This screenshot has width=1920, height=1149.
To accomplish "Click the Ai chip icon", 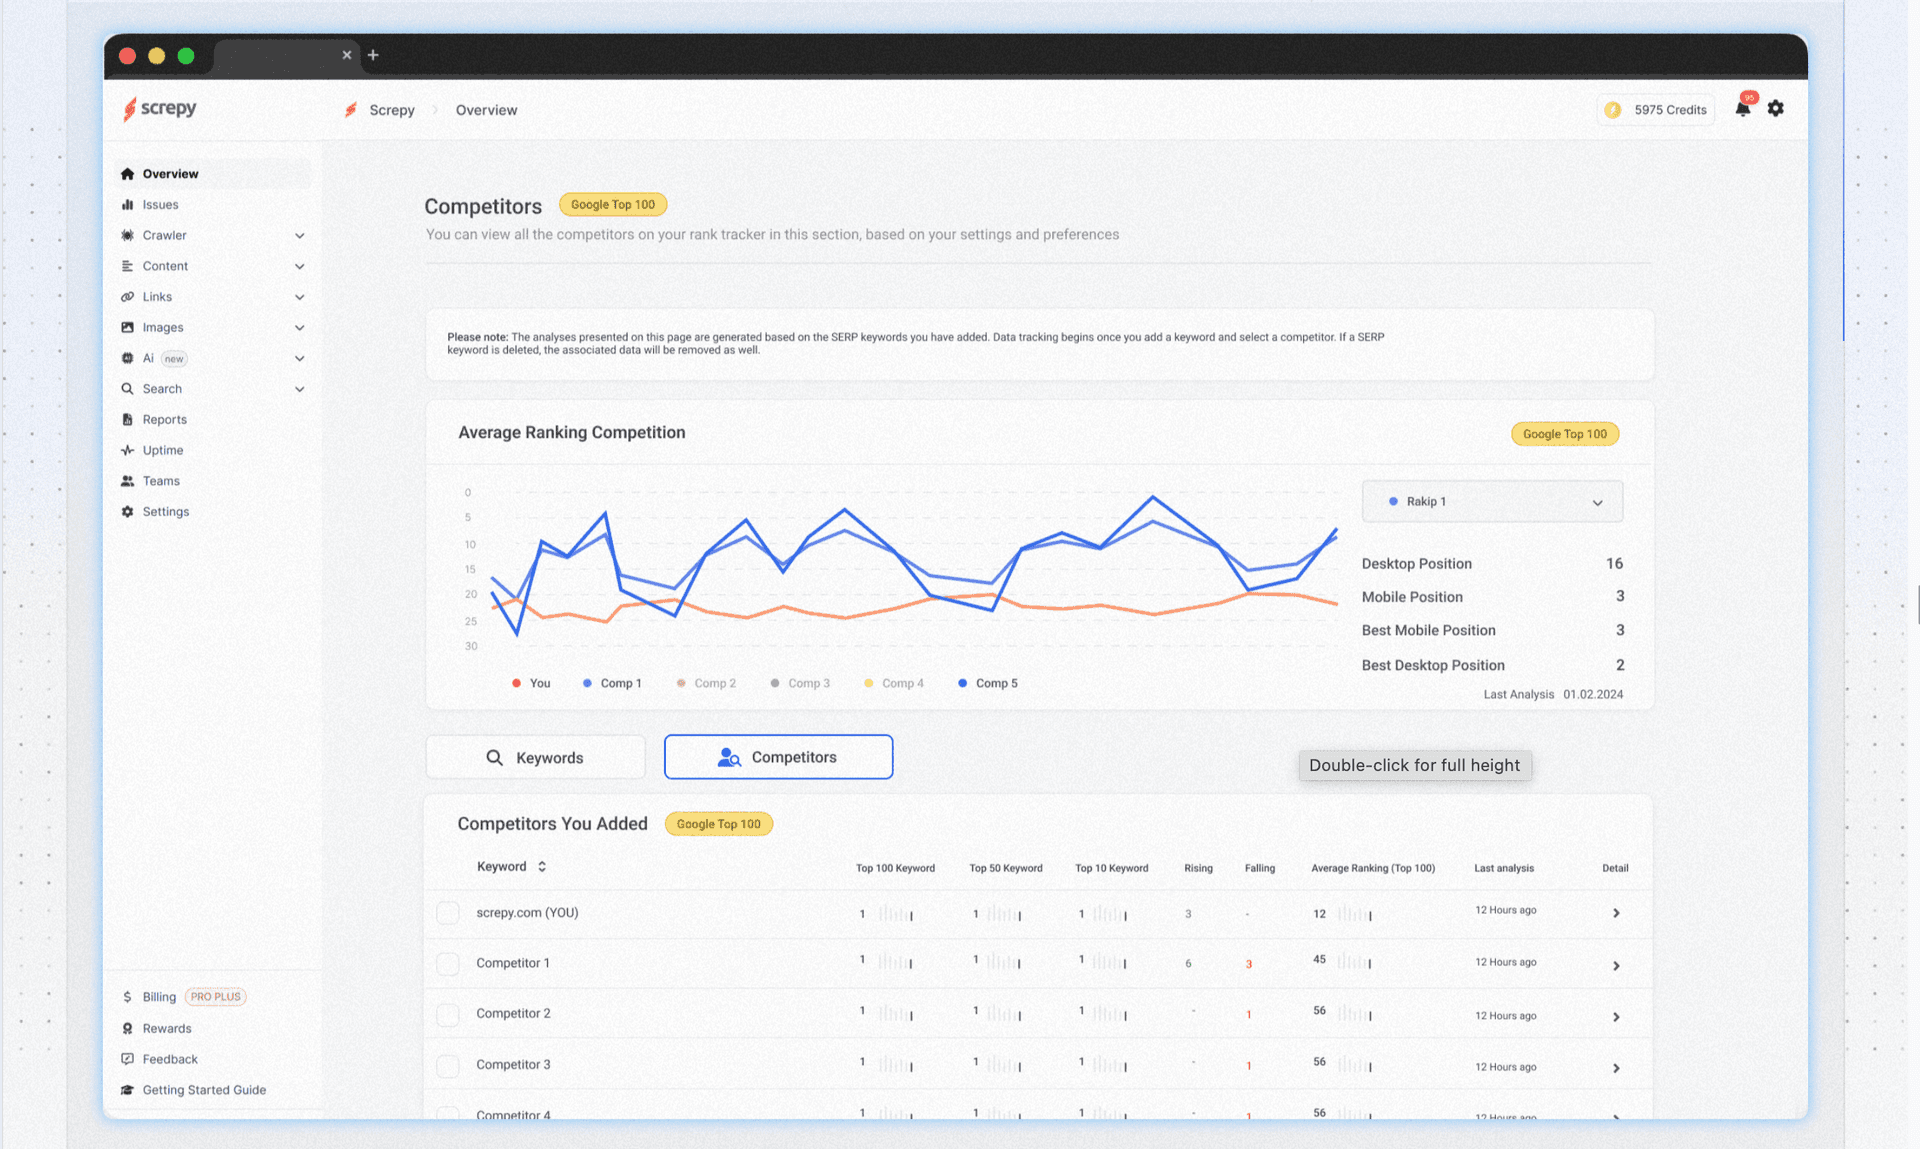I will pos(127,358).
